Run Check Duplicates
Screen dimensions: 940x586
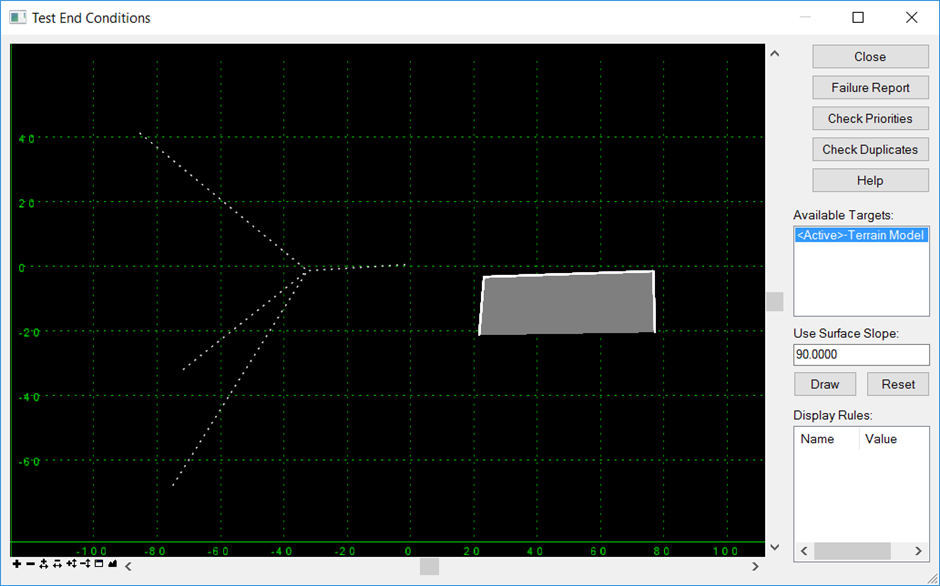[870, 149]
